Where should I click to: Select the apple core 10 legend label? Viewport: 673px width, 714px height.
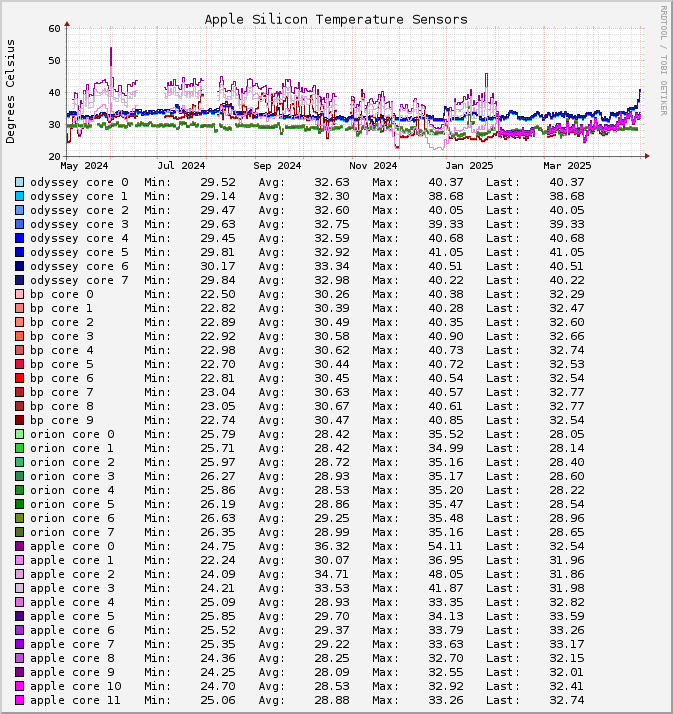[76, 686]
